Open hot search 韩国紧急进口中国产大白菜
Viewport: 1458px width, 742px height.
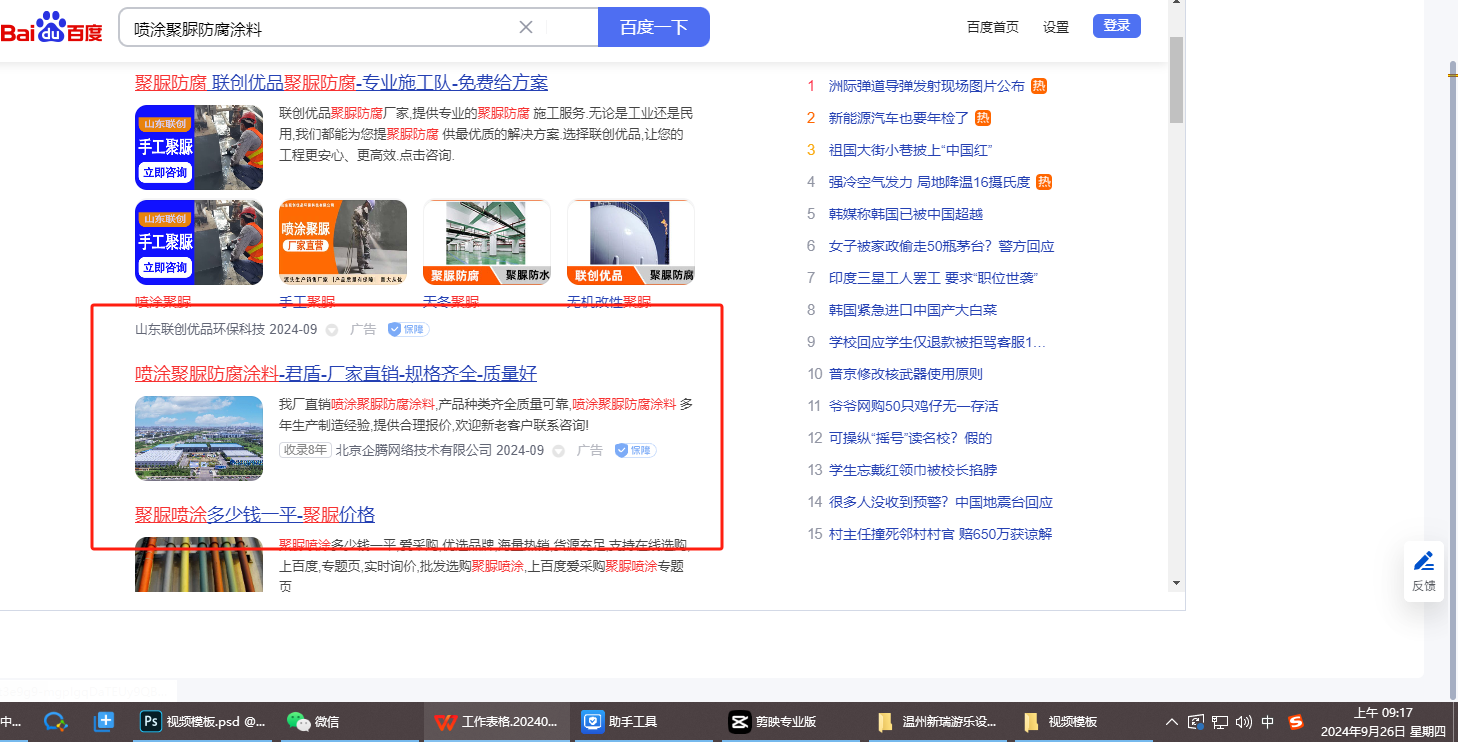913,310
